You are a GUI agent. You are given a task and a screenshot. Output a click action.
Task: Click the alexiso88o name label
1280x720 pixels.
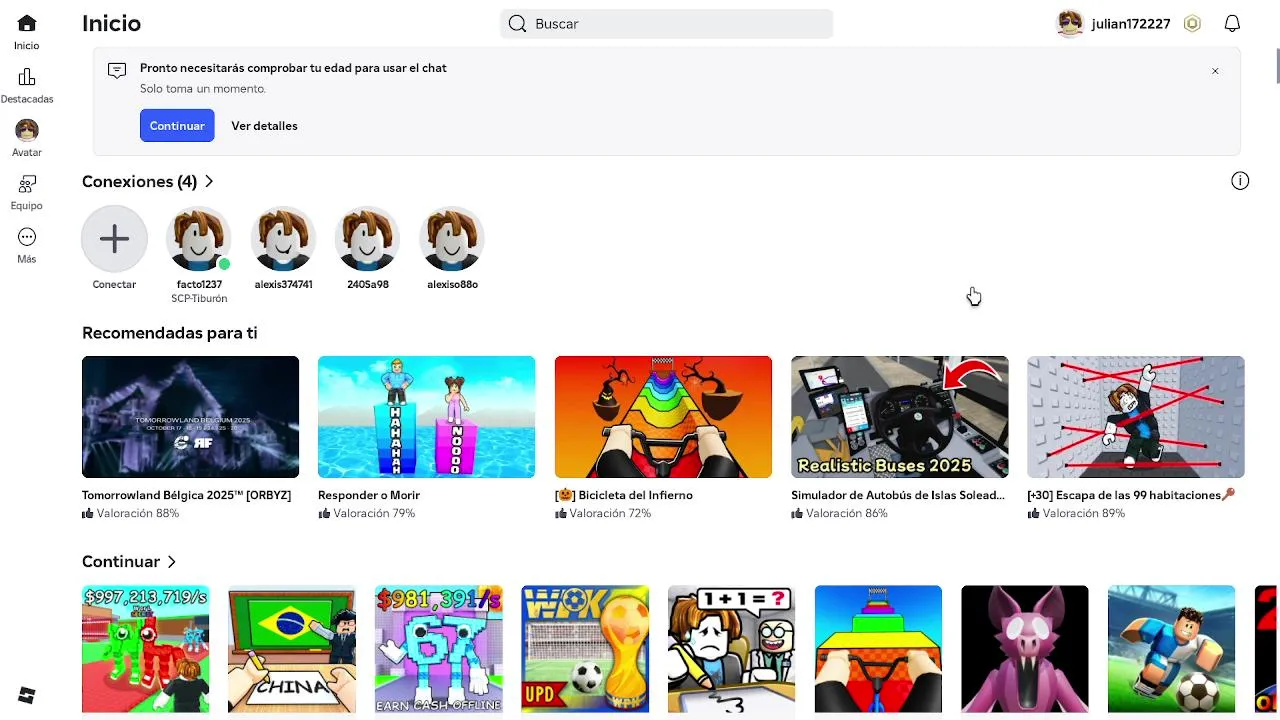point(452,284)
